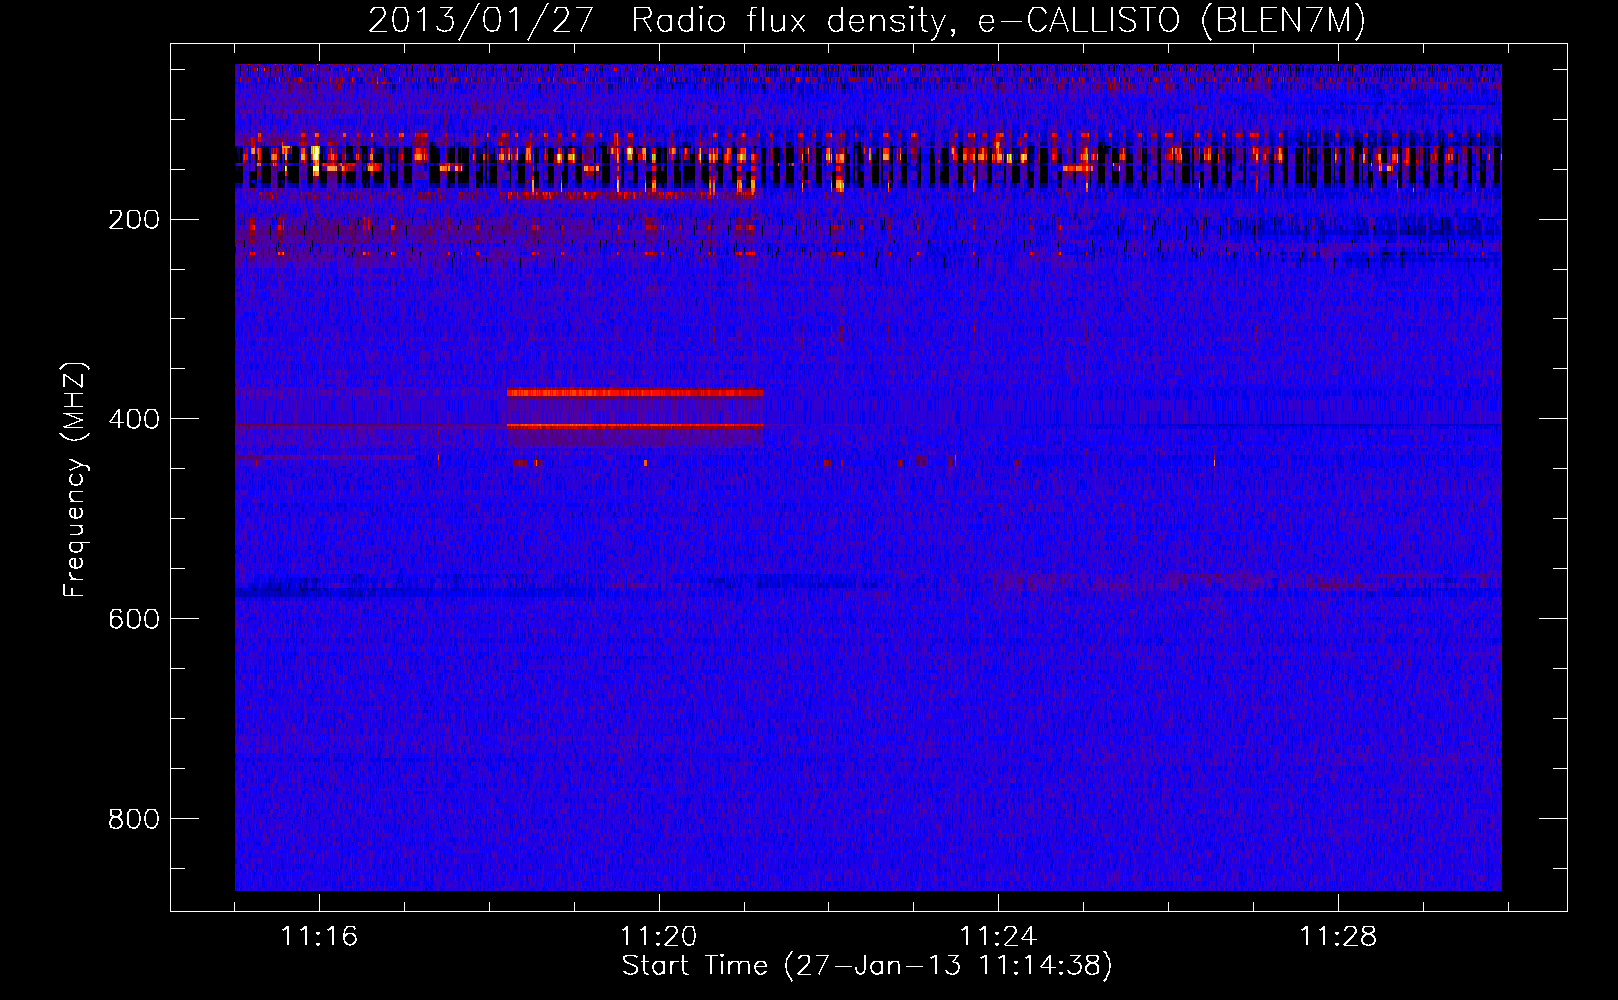Click the 600 frequency tick label
Screen dimensions: 1618x1000
click(x=134, y=619)
